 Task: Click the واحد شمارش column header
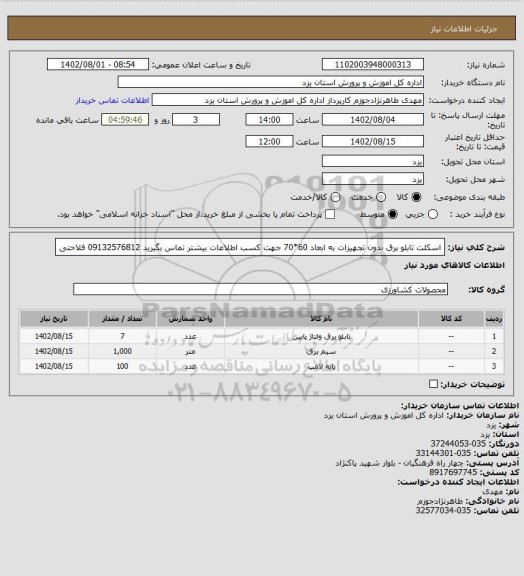pyautogui.click(x=190, y=318)
